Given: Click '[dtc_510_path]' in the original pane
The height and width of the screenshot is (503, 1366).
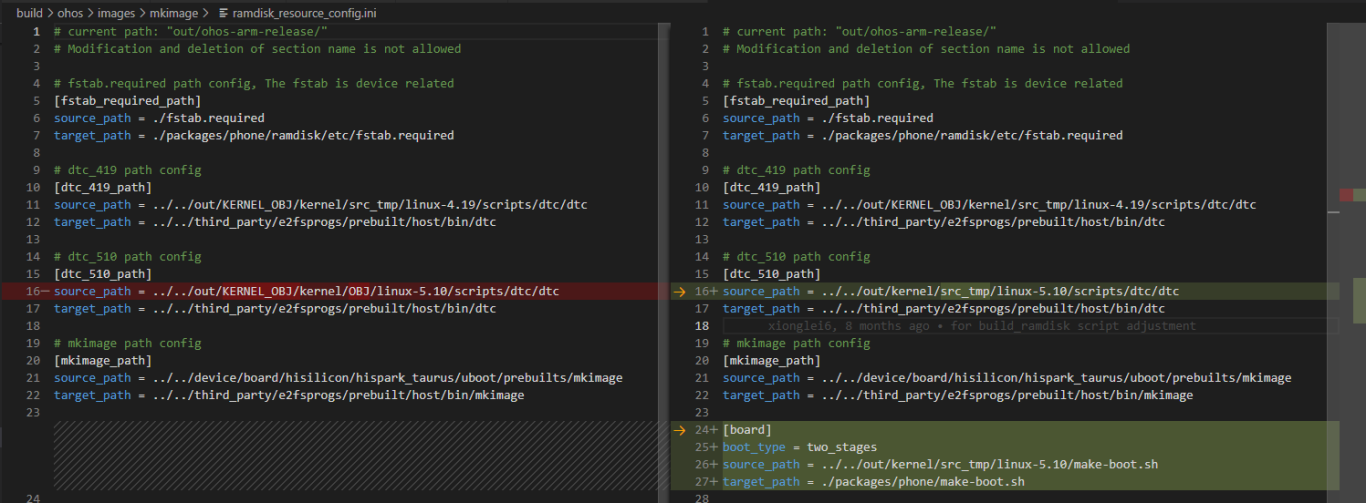Looking at the screenshot, I should tap(103, 274).
